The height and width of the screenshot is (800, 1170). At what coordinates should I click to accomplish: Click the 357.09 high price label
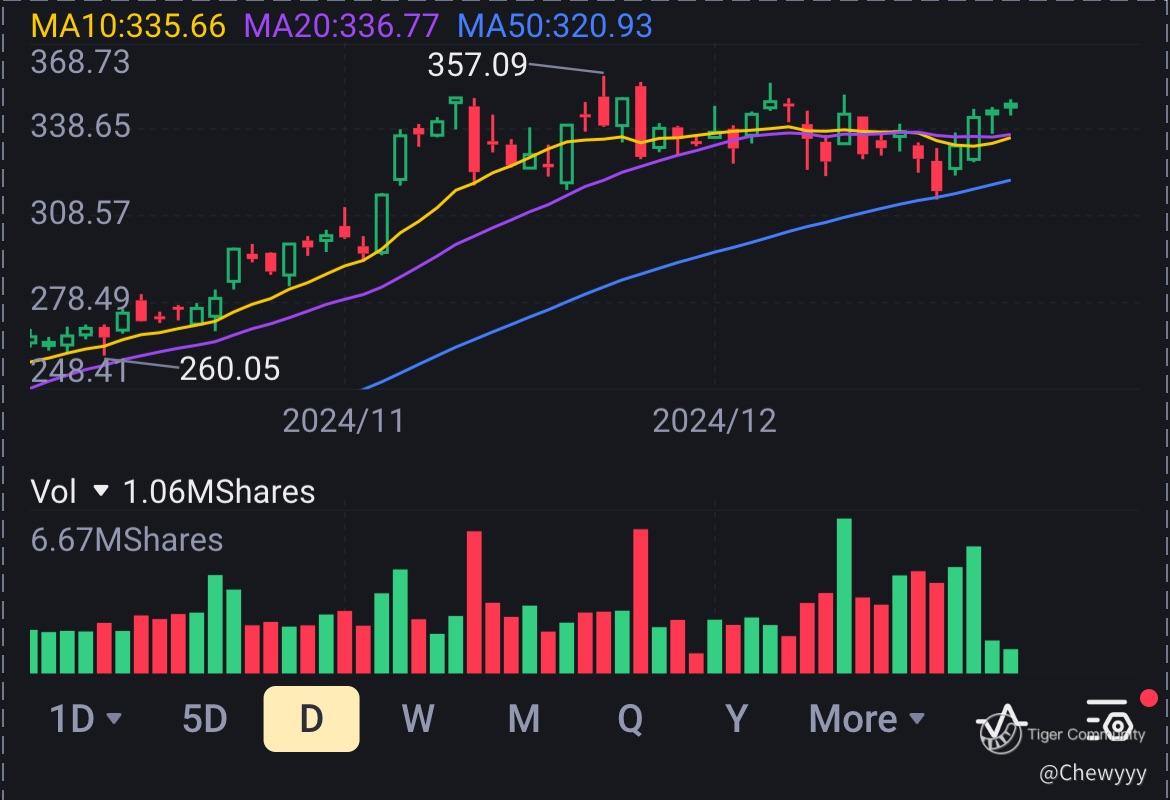pyautogui.click(x=478, y=65)
